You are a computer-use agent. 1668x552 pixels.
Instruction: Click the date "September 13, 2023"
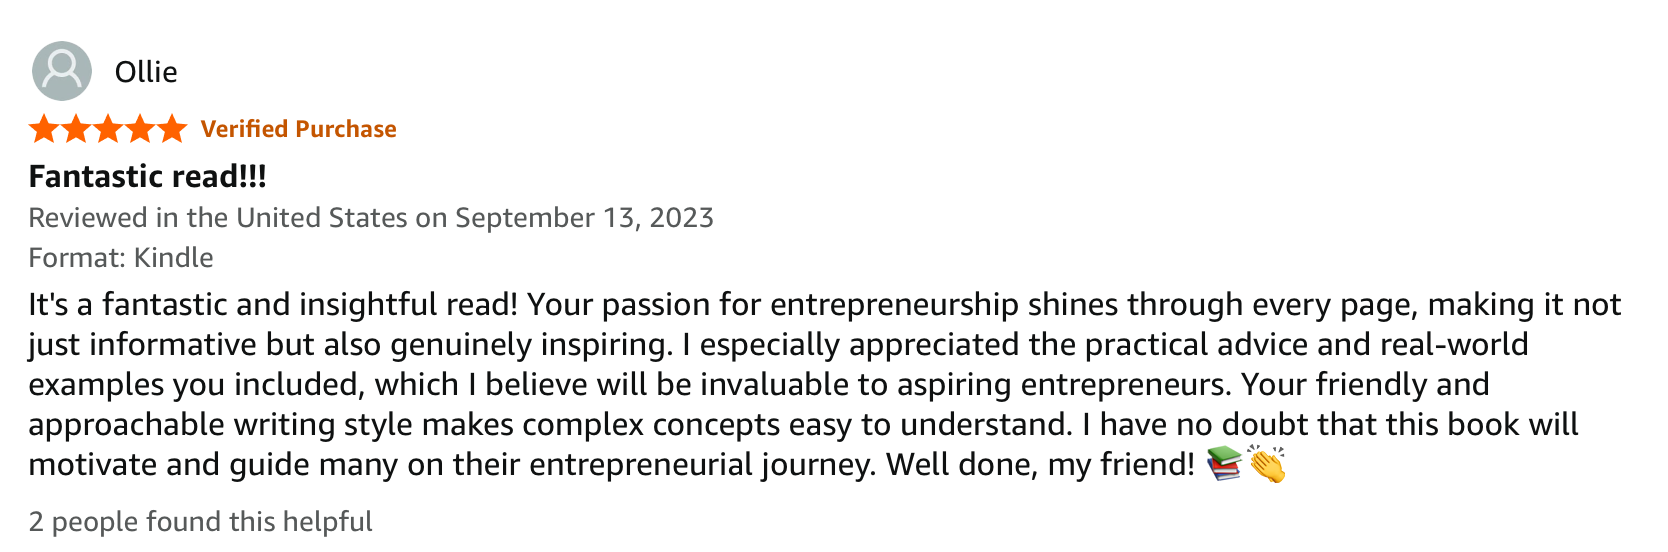(584, 218)
